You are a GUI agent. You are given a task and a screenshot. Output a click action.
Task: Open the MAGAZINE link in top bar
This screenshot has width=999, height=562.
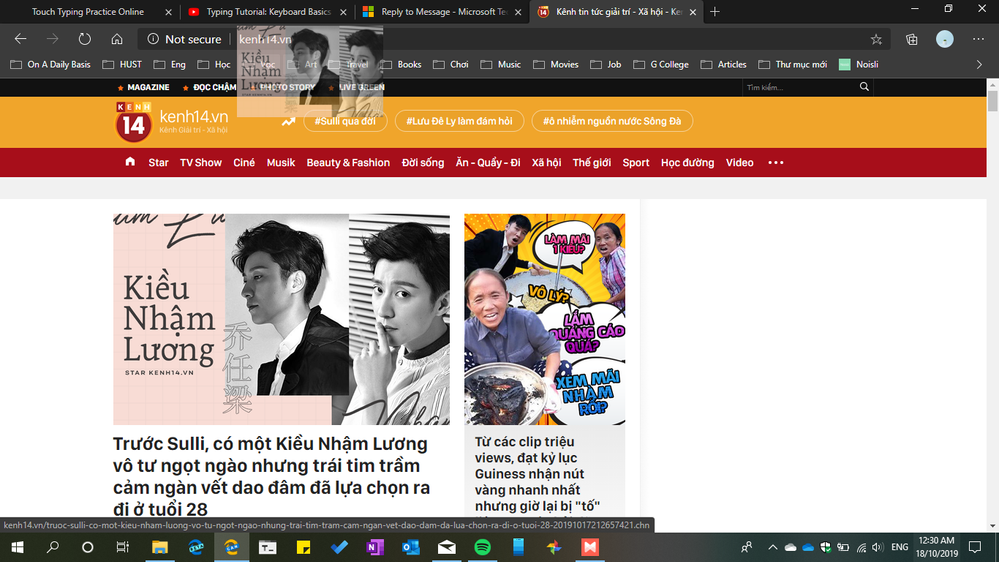click(x=148, y=87)
